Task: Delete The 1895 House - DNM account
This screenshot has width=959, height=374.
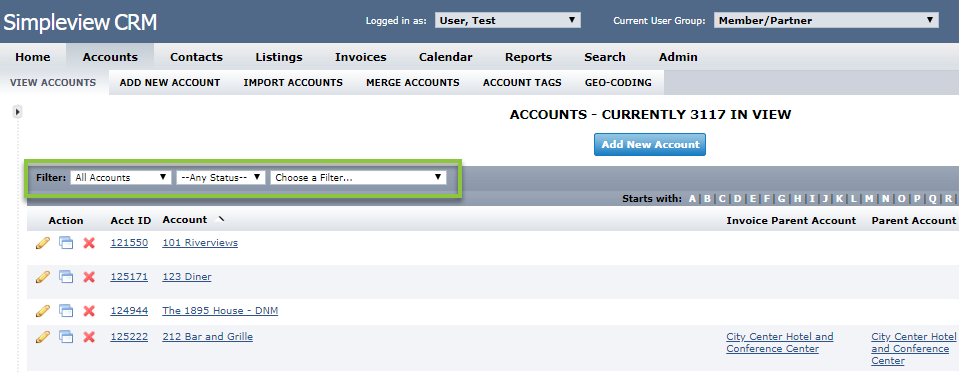Action: [89, 311]
